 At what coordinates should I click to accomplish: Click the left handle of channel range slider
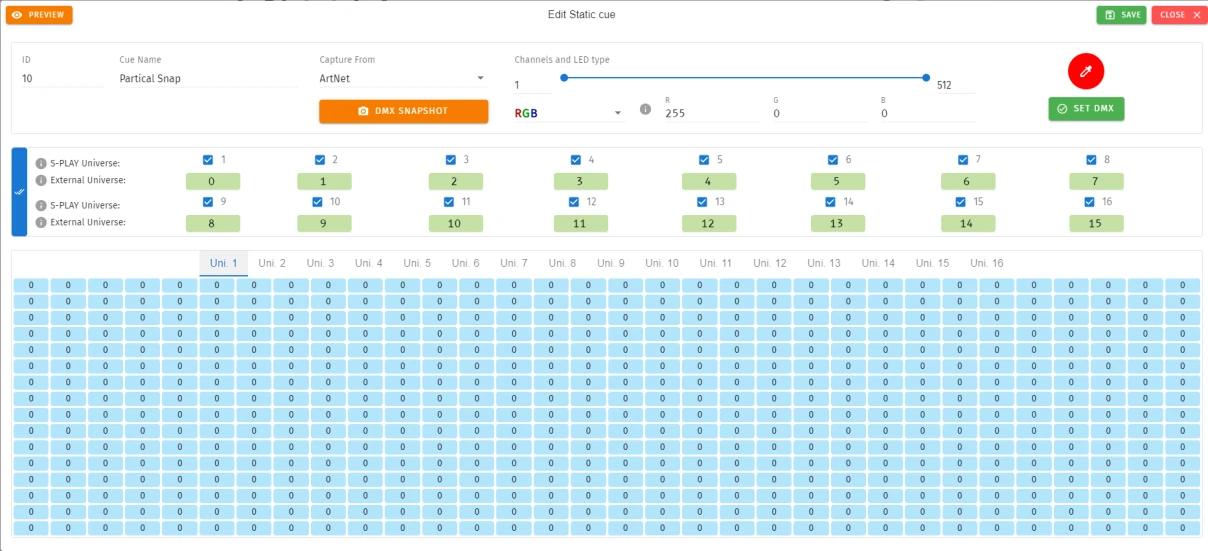564,77
